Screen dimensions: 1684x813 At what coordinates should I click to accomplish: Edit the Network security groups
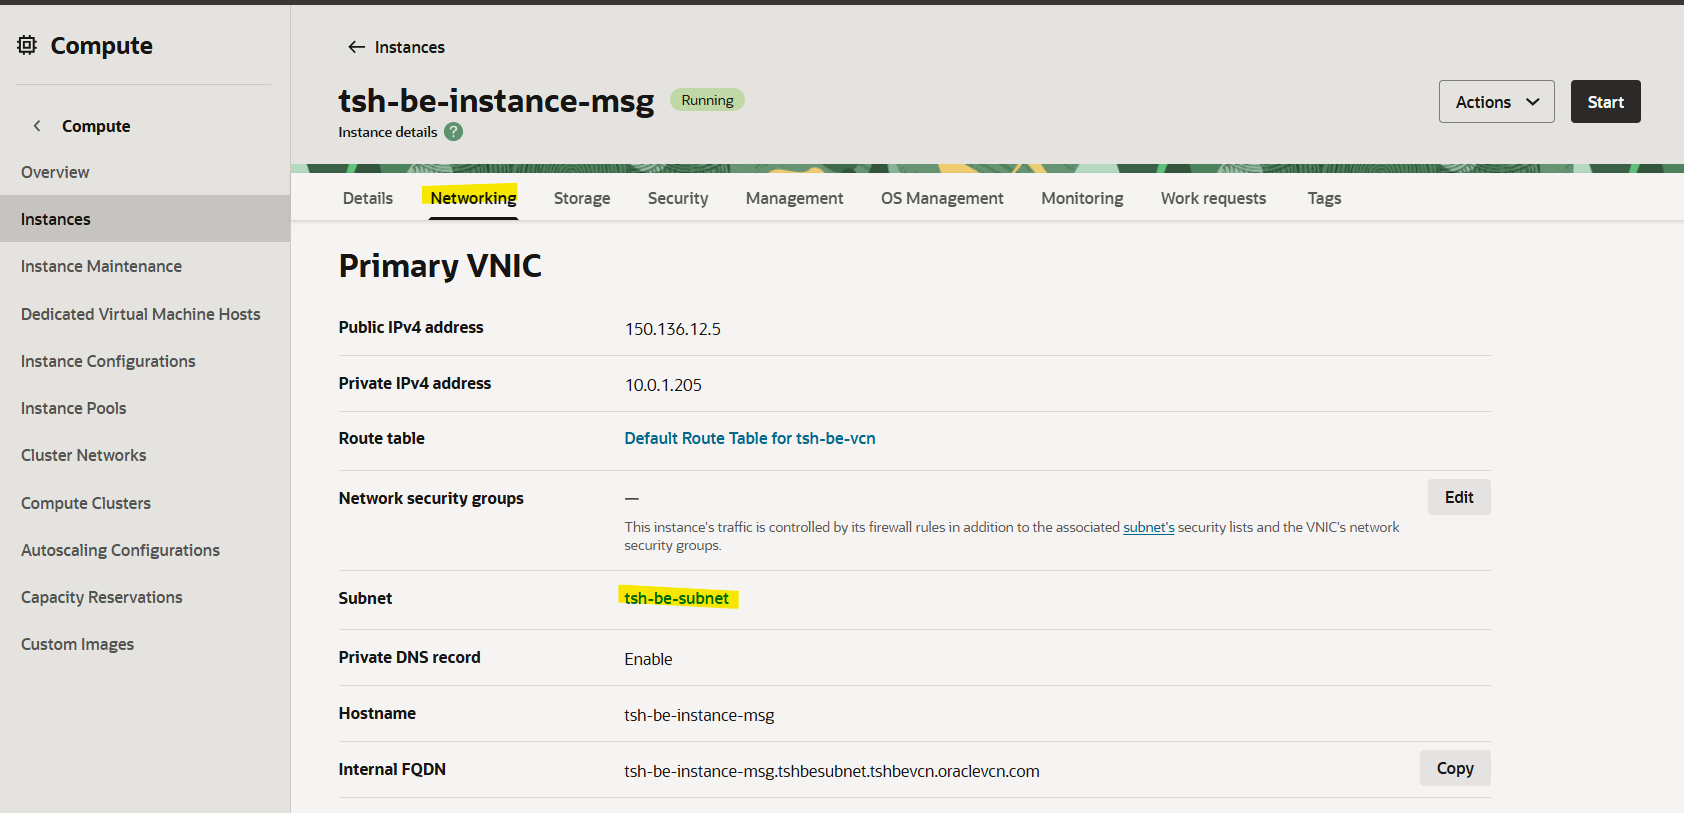[x=1458, y=497]
